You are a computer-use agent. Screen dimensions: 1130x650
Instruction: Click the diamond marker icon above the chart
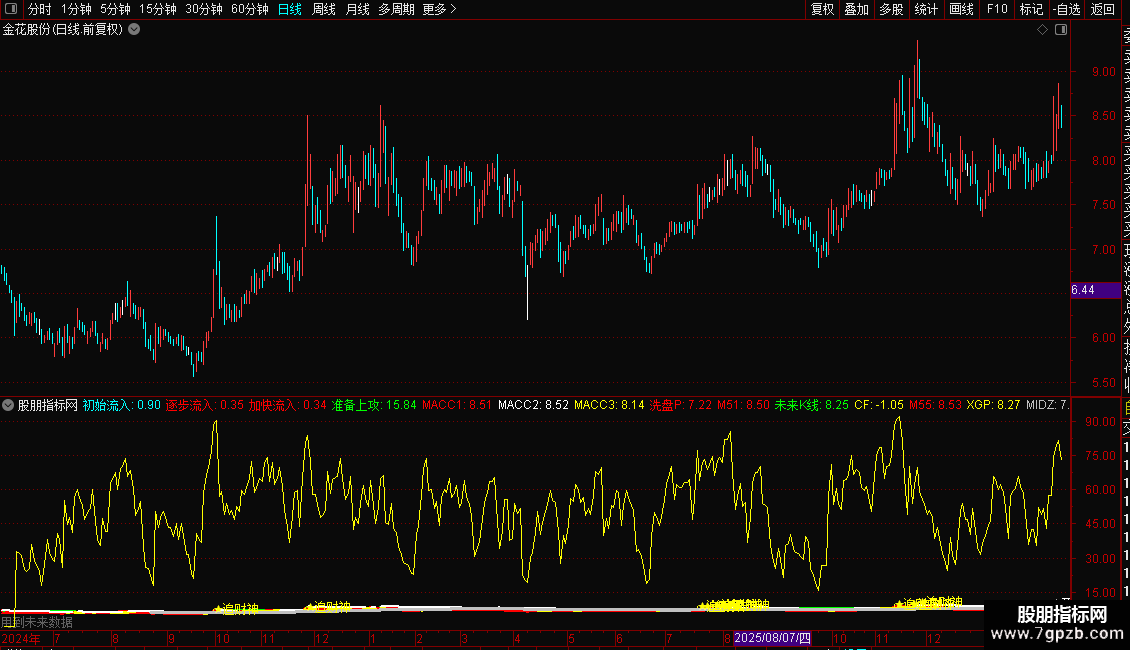[x=1042, y=30]
